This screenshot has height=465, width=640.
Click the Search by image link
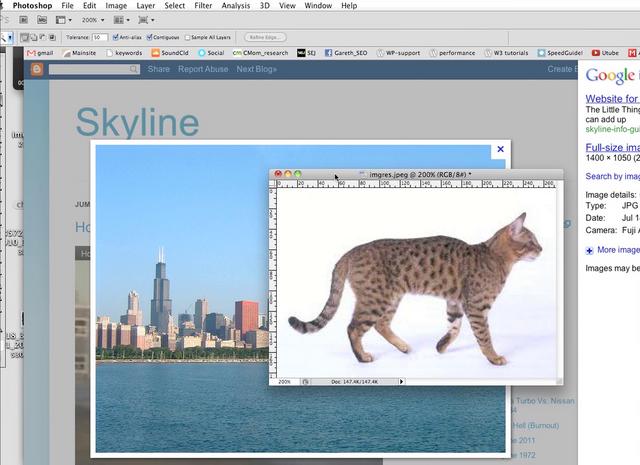(x=613, y=176)
